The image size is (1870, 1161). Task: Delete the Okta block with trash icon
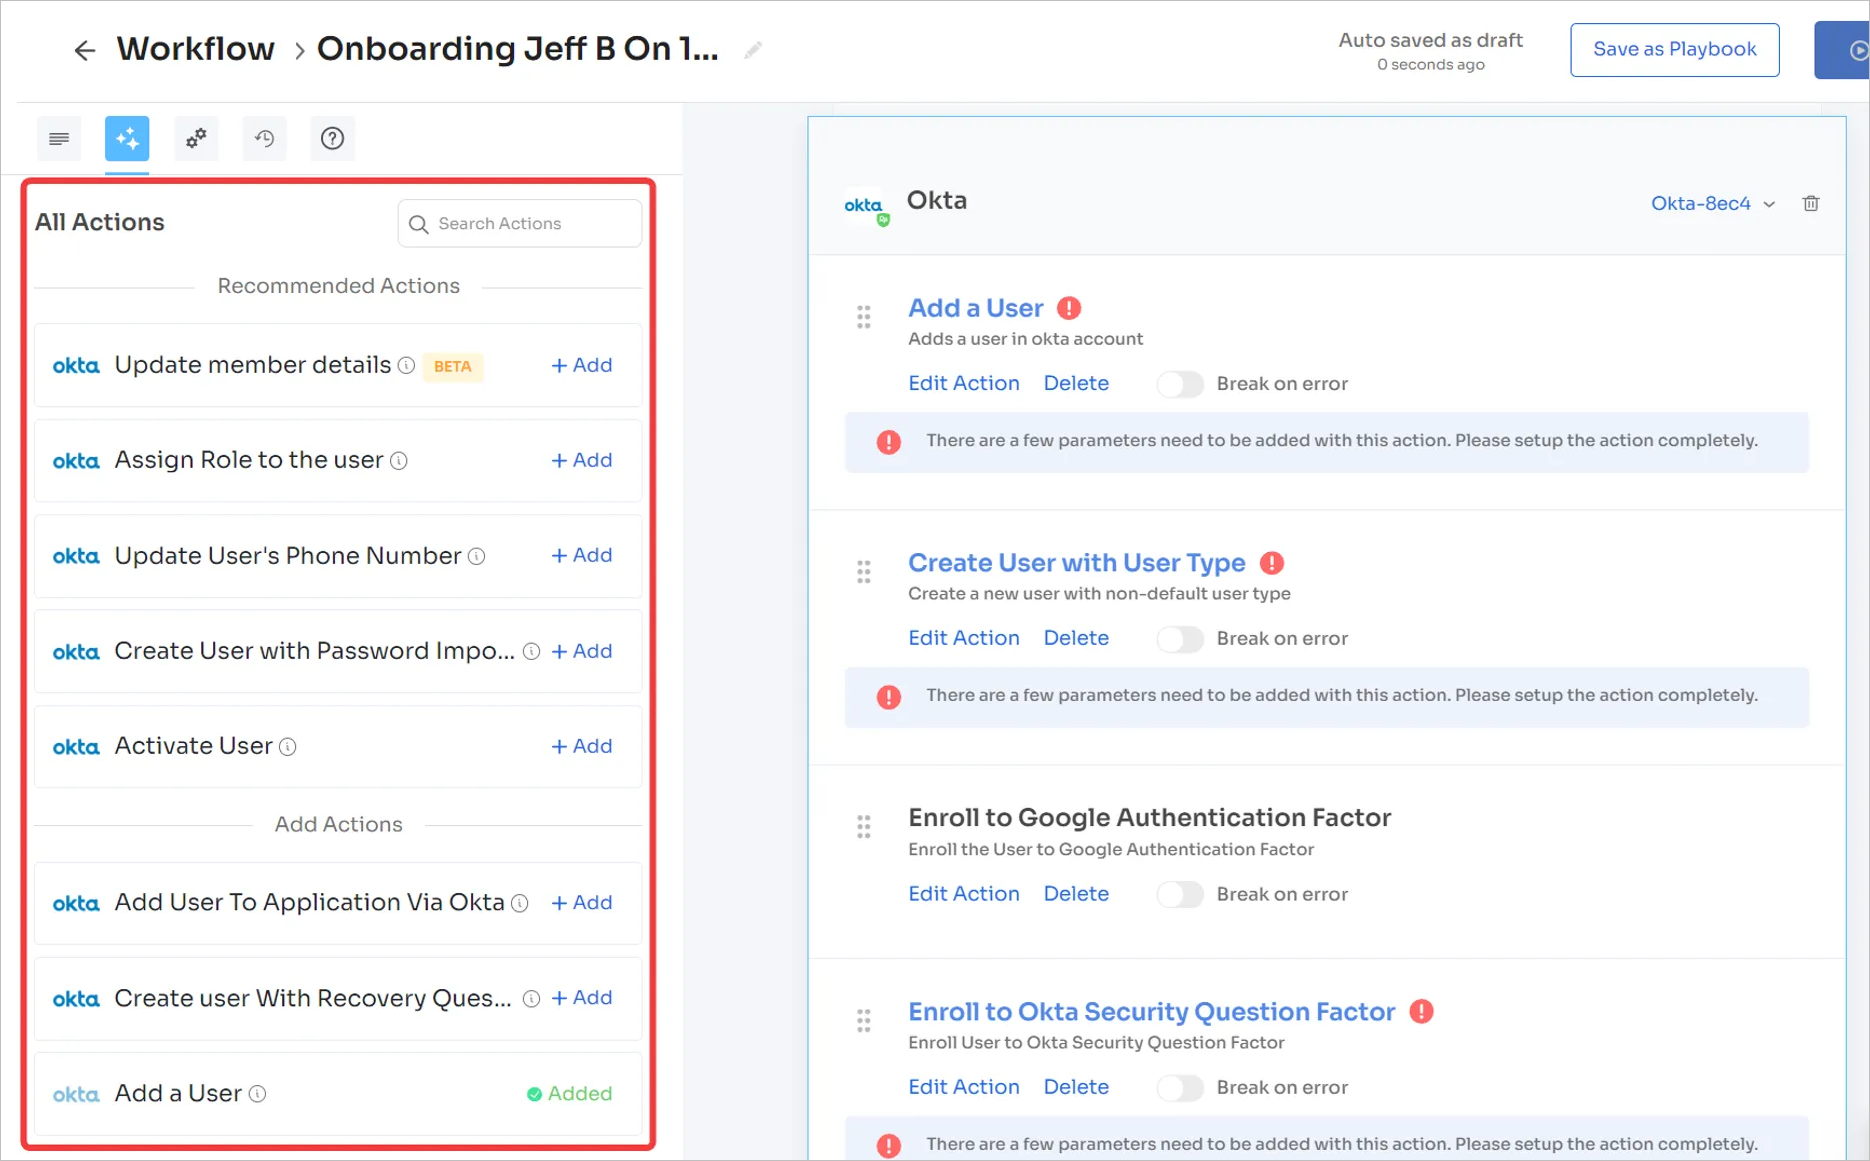(1811, 203)
